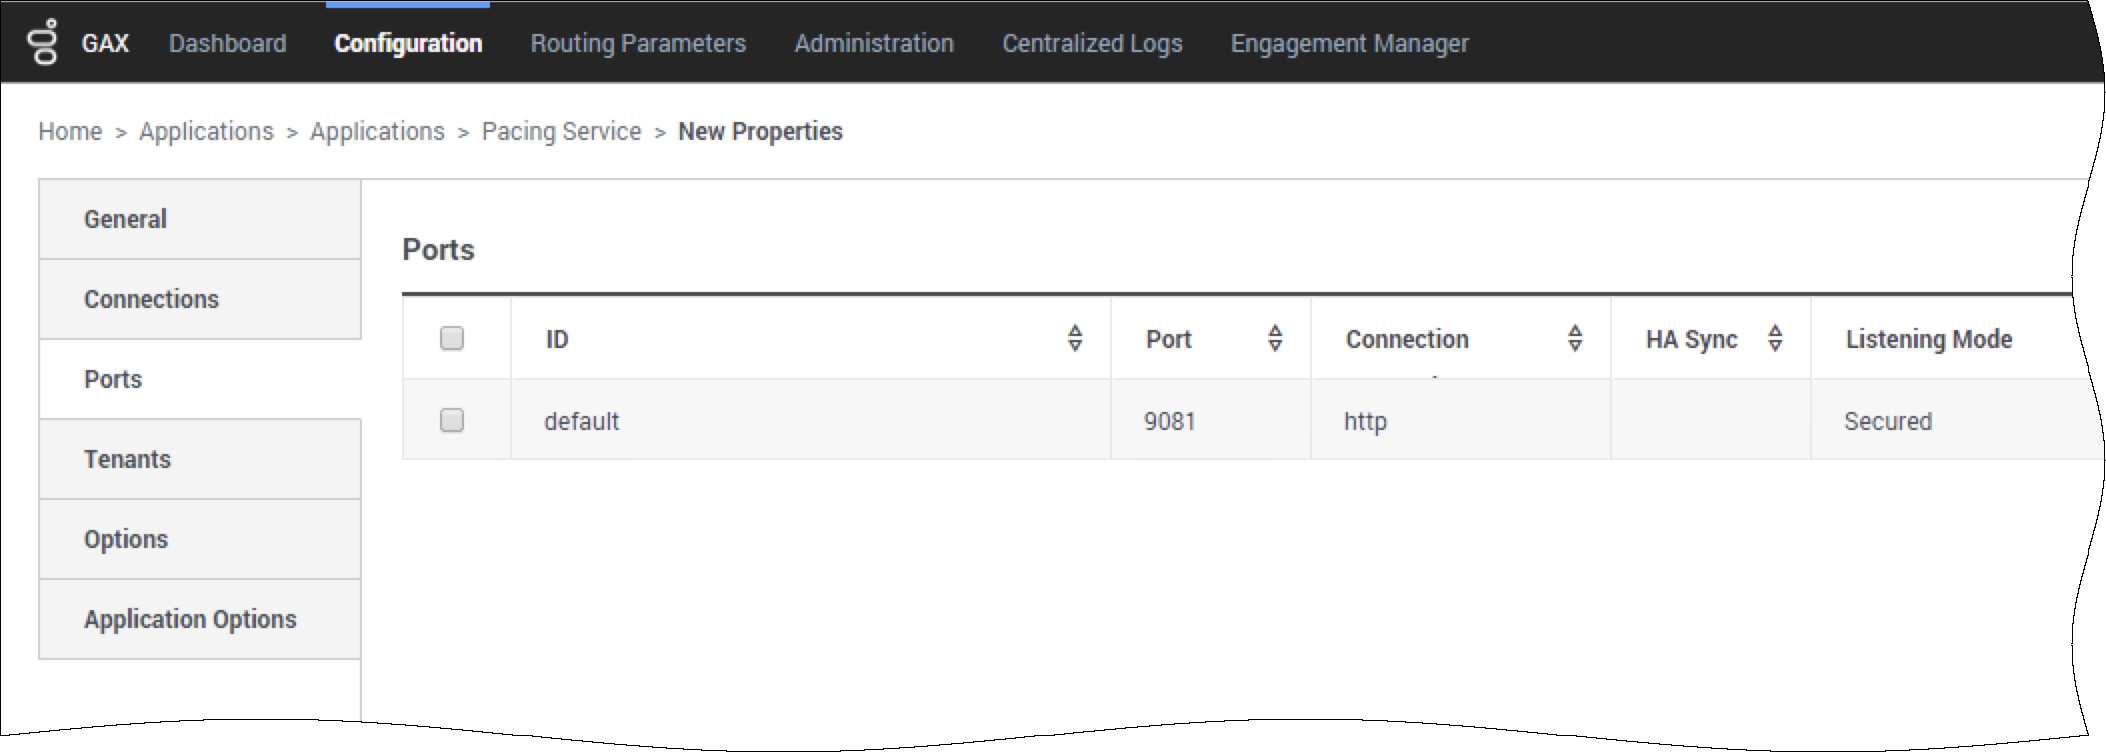Check the default port row checkbox
This screenshot has height=753, width=2106.
pos(452,420)
